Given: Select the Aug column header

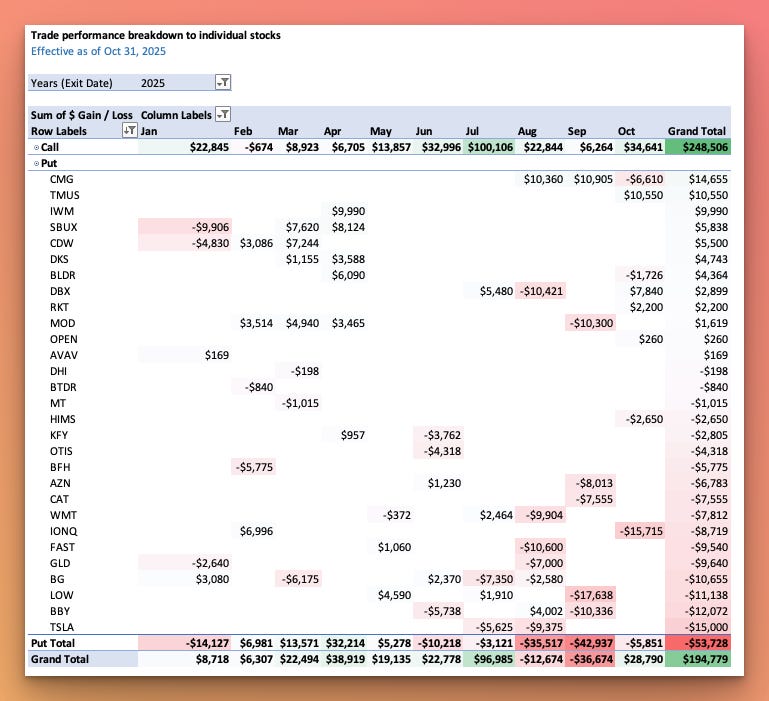Looking at the screenshot, I should click(527, 131).
